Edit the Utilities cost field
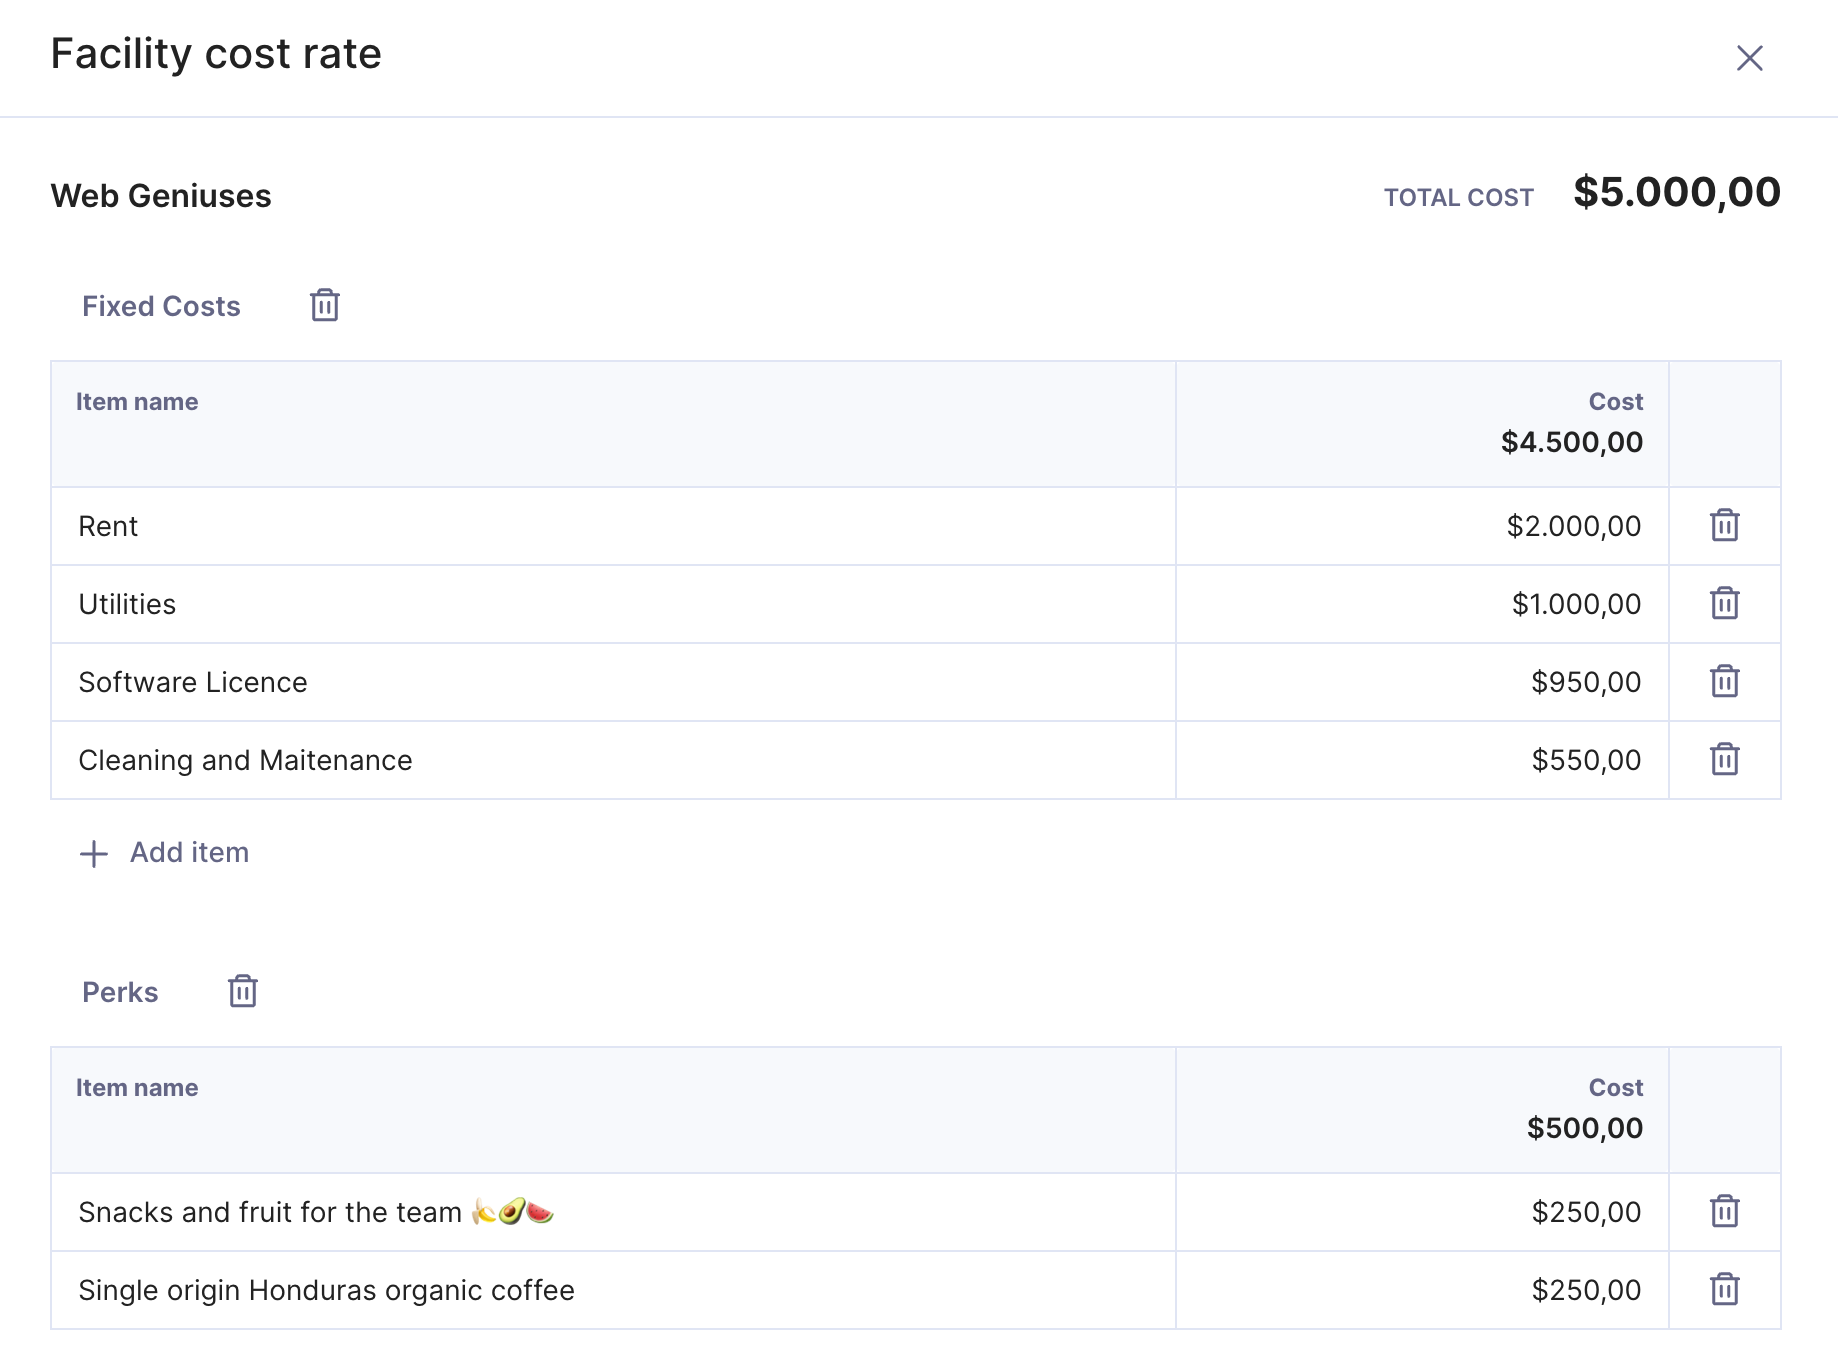The height and width of the screenshot is (1356, 1838). pyautogui.click(x=1422, y=604)
